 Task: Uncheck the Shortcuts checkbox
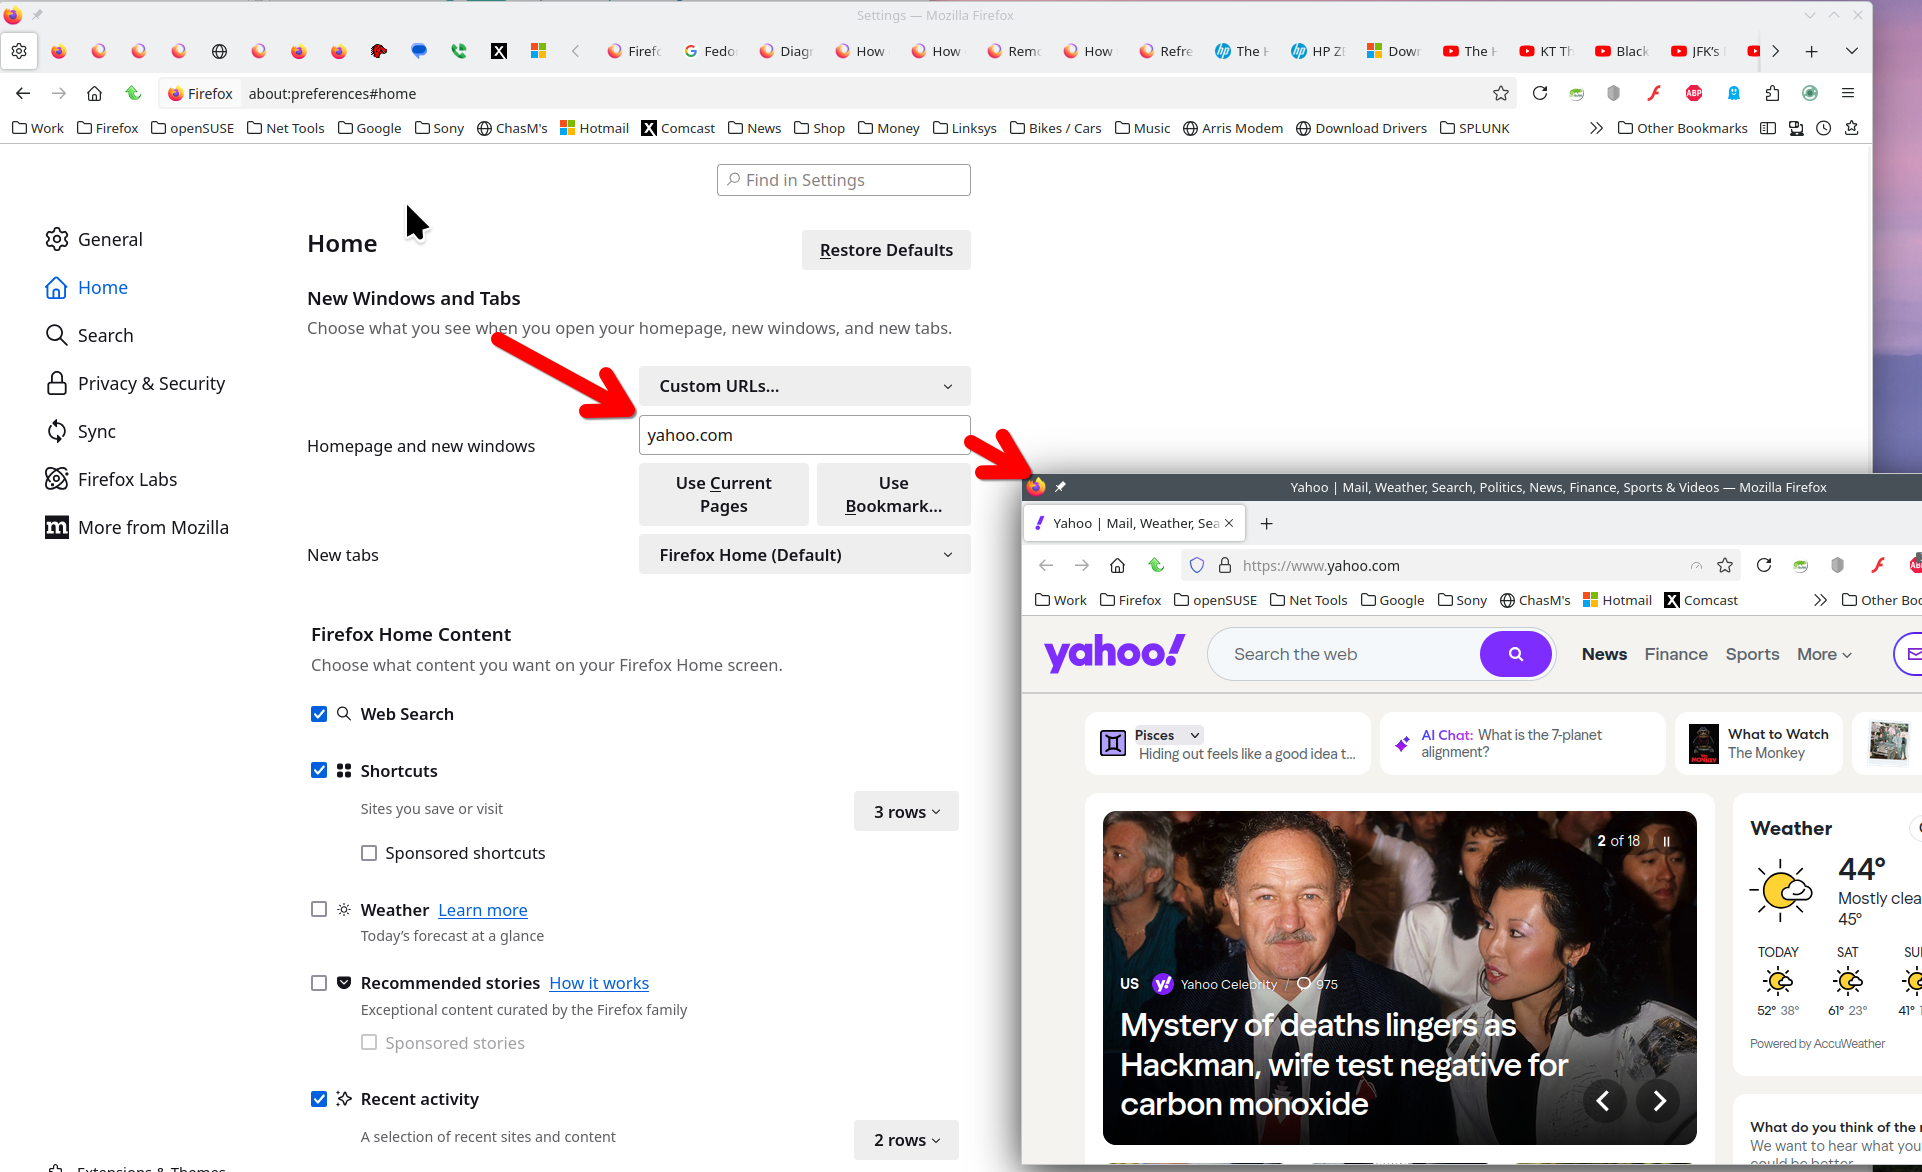pos(319,770)
